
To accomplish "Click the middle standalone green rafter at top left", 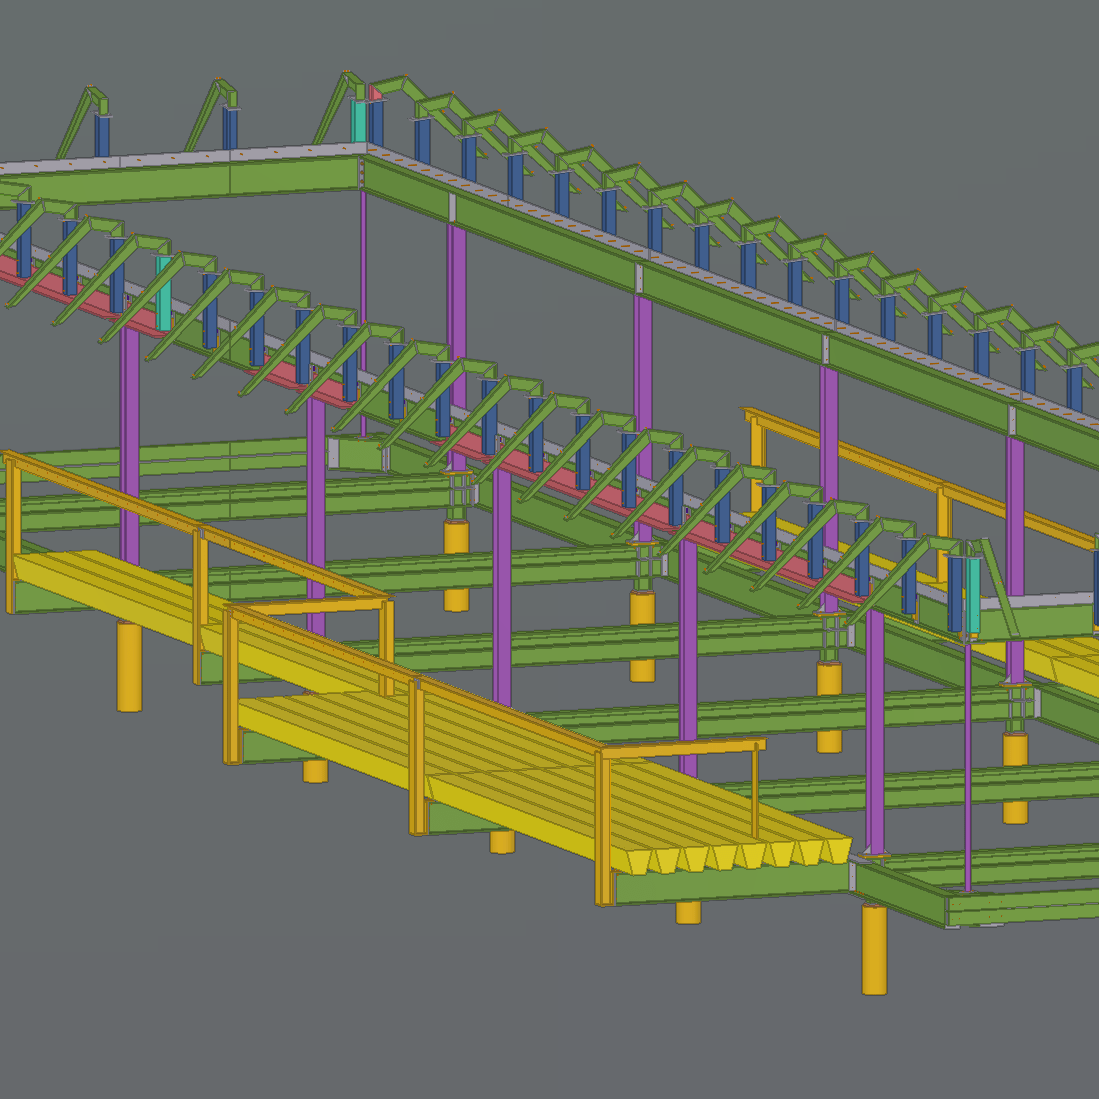I will click(210, 115).
